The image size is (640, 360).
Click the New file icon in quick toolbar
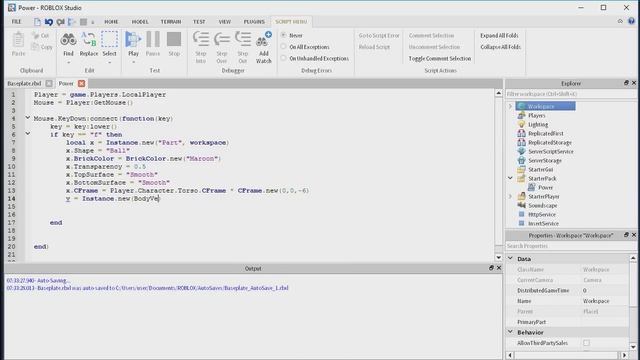(x=37, y=22)
